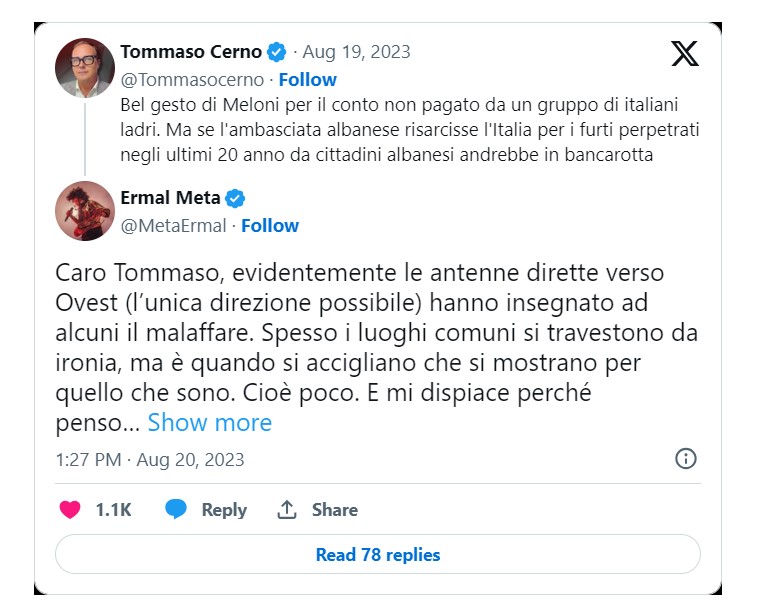Click the pink heart like icon
The image size is (777, 612).
click(x=70, y=510)
